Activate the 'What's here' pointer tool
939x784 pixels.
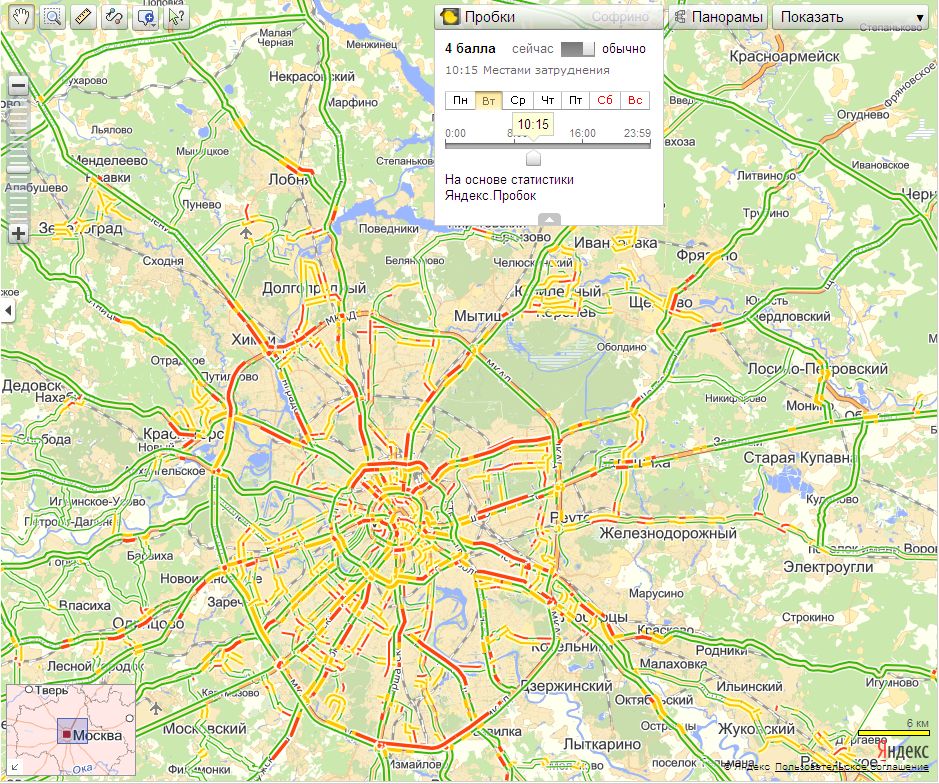(x=176, y=17)
